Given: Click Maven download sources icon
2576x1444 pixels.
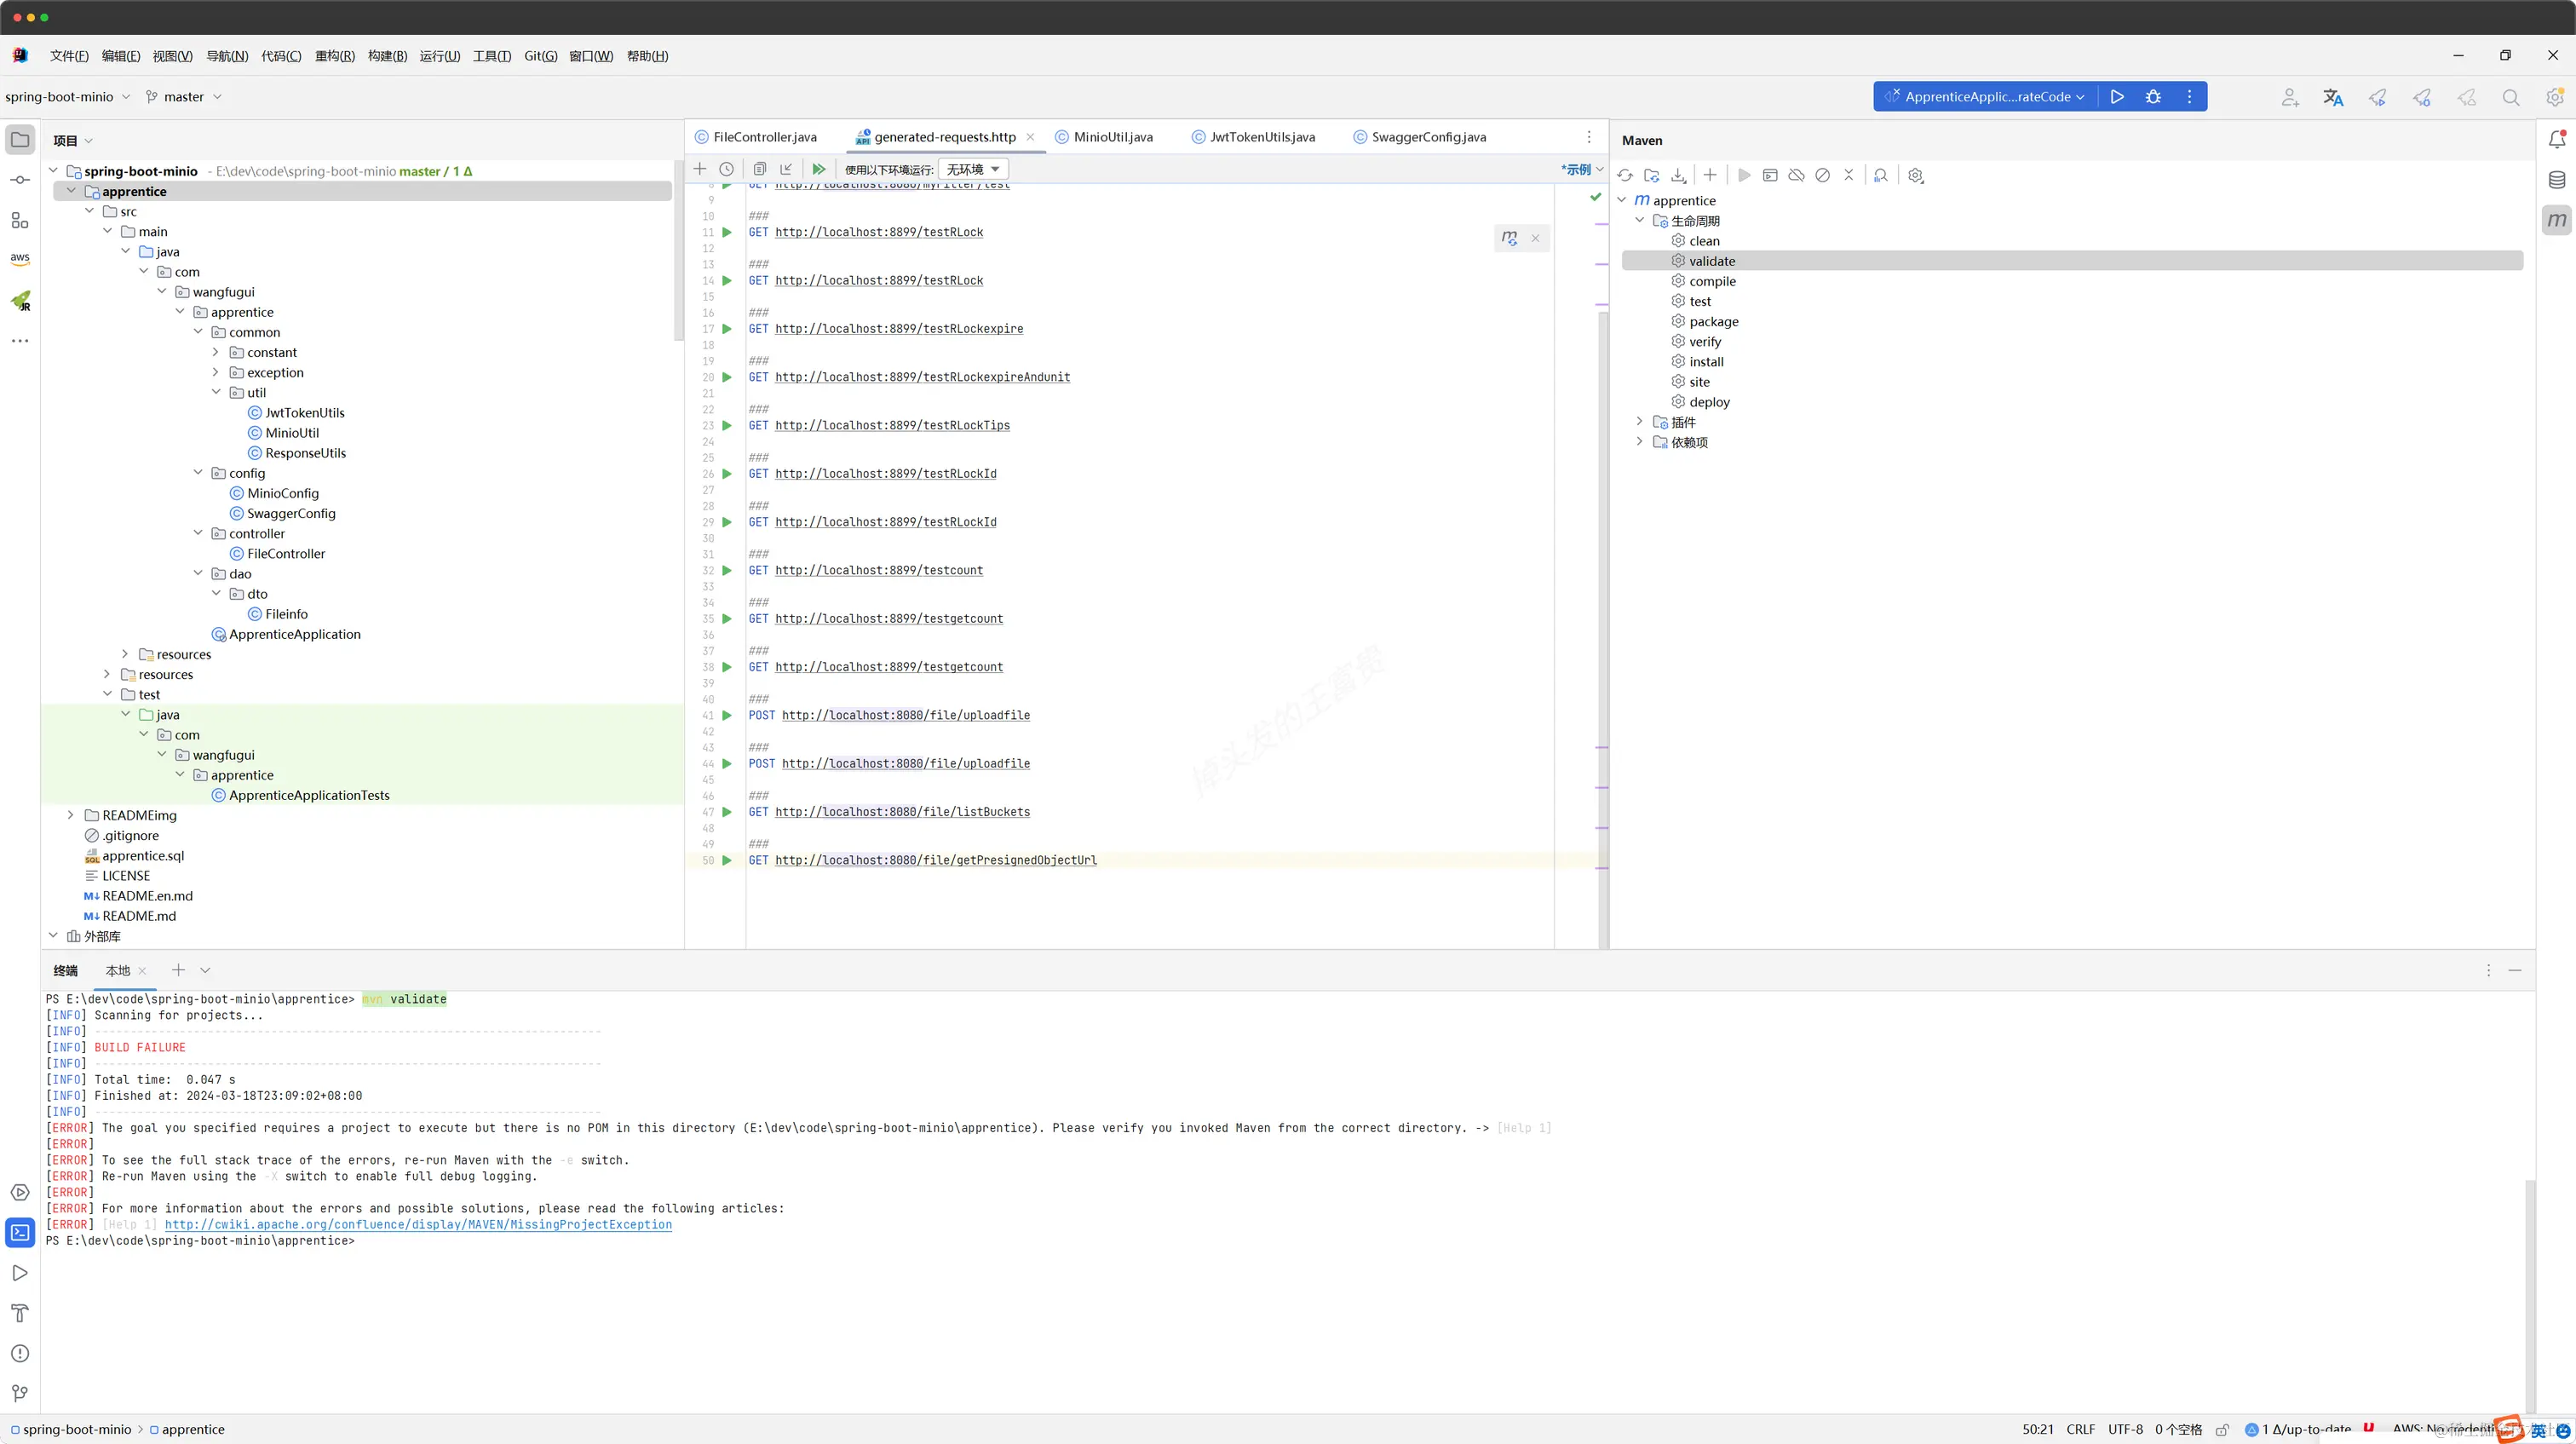Looking at the screenshot, I should pos(1679,175).
